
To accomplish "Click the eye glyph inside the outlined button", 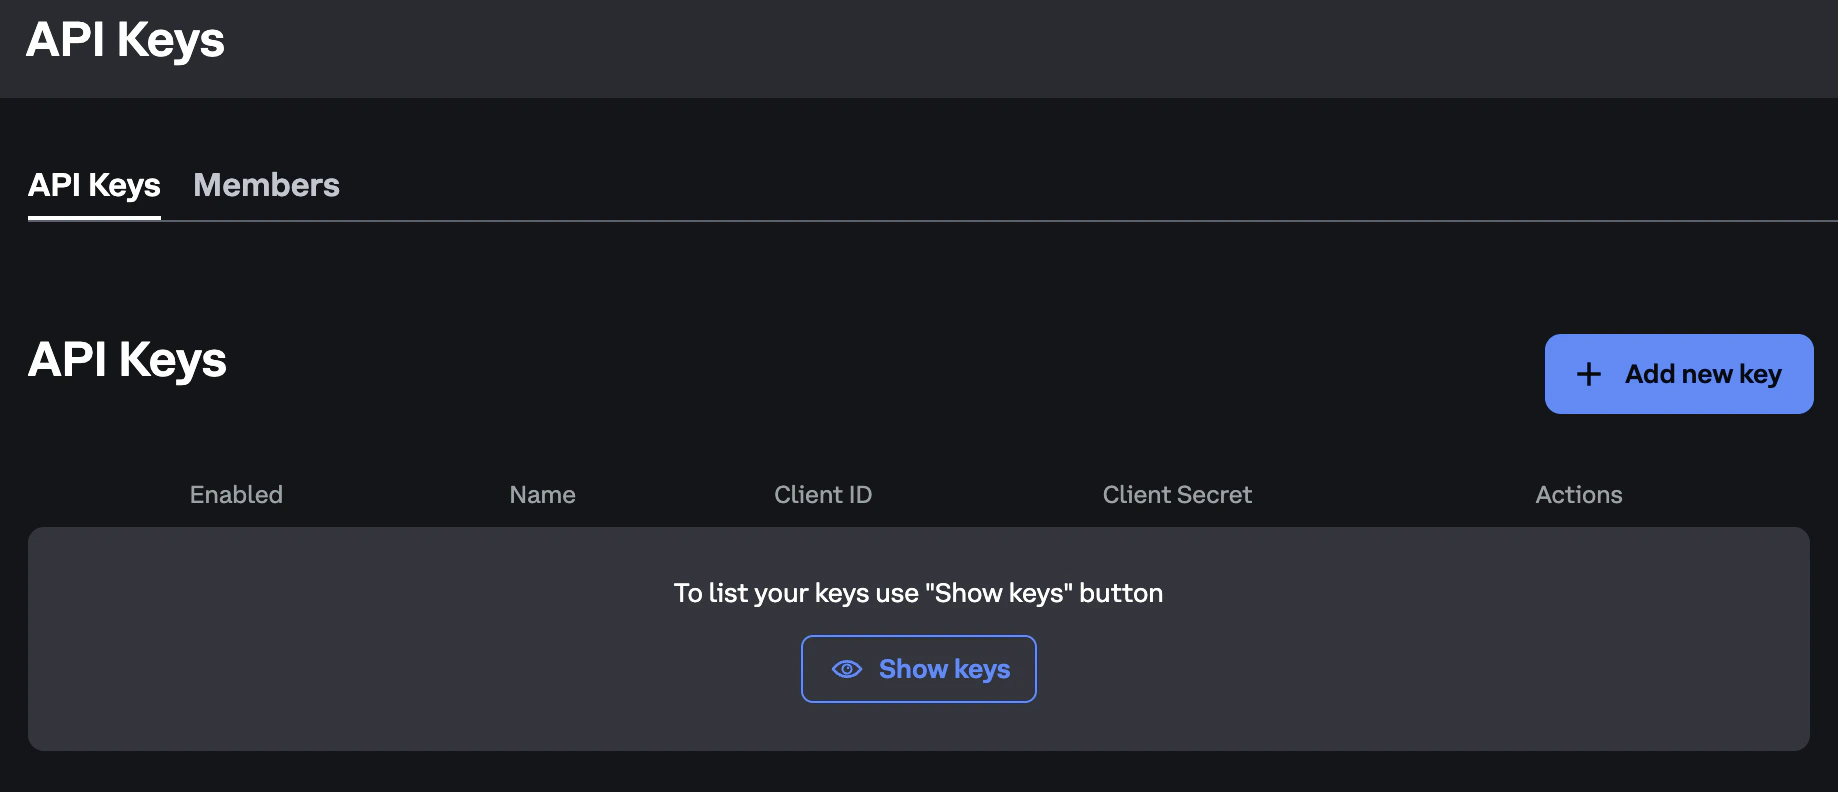I will 848,668.
